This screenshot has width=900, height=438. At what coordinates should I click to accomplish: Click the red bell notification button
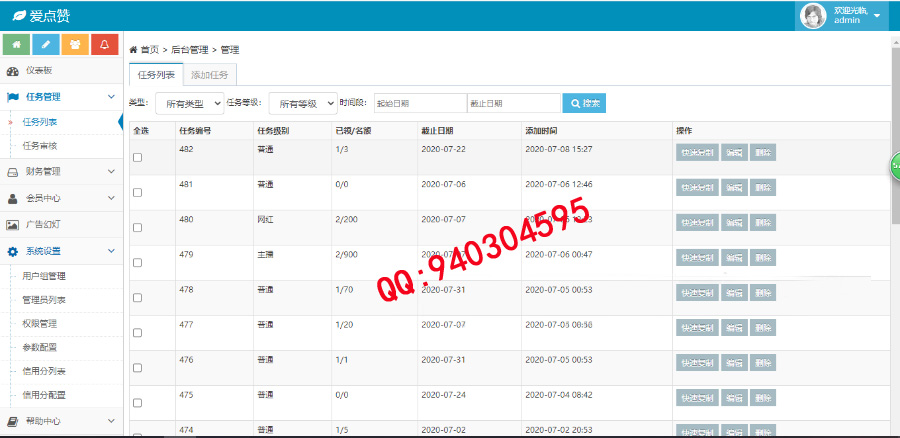(104, 45)
